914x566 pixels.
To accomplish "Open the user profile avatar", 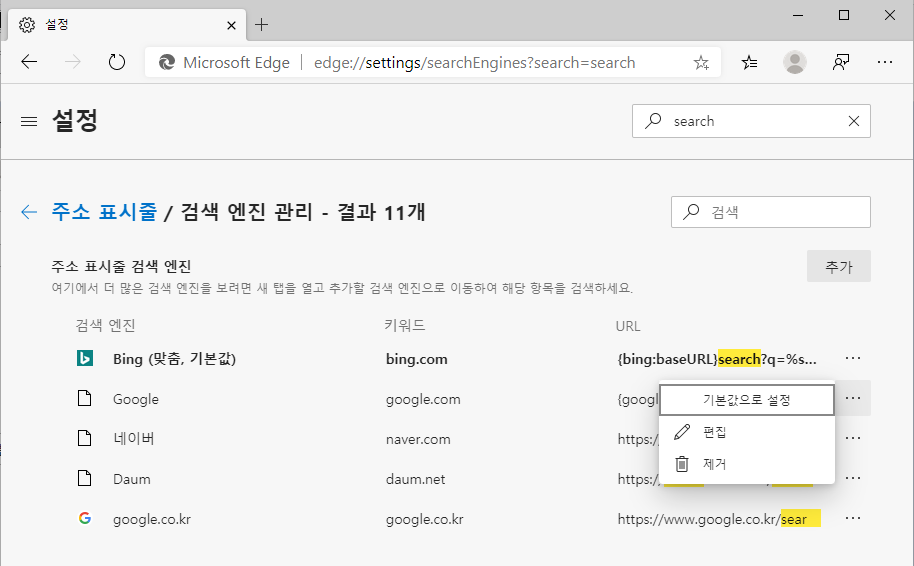I will [x=795, y=62].
